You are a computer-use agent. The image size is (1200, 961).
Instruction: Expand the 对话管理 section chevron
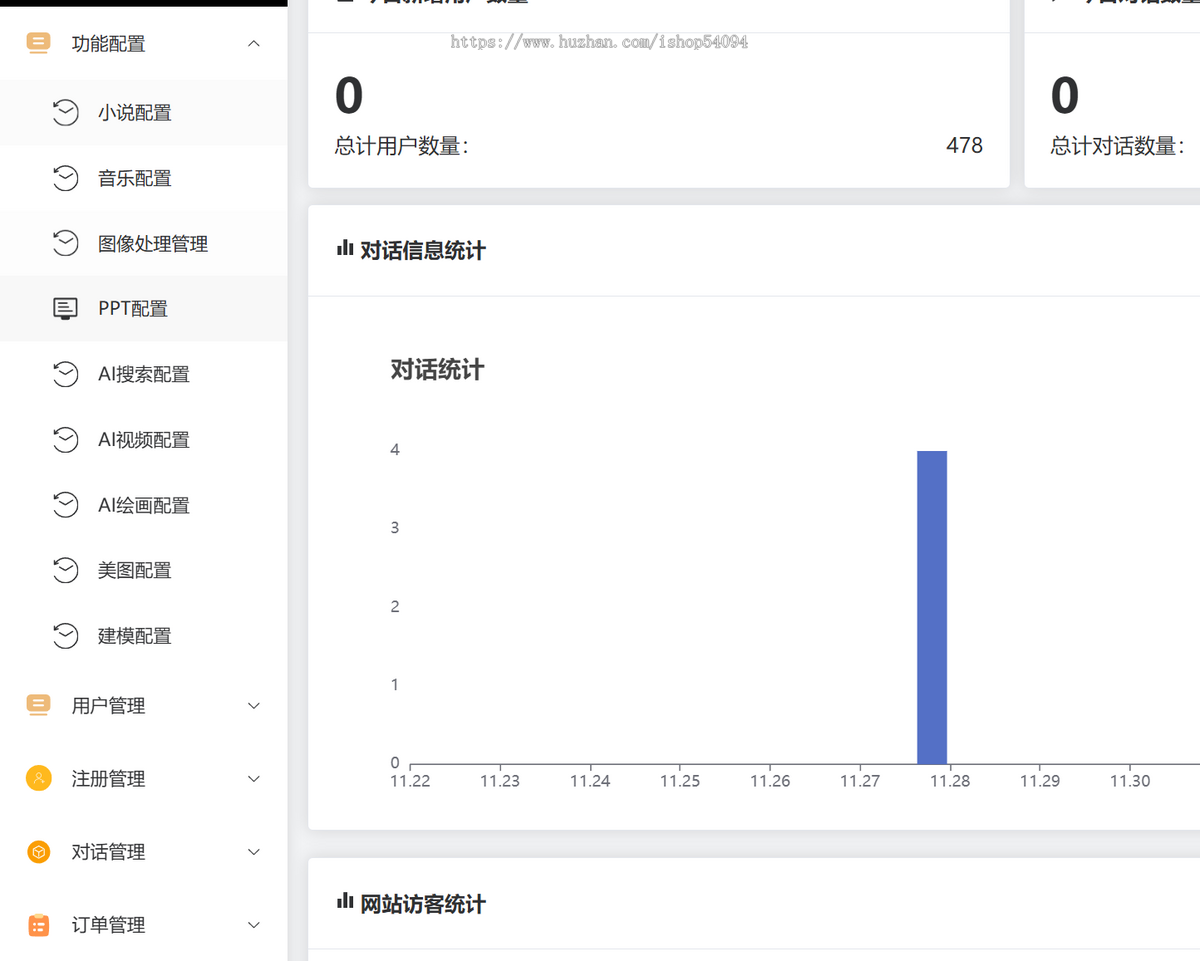pyautogui.click(x=254, y=852)
